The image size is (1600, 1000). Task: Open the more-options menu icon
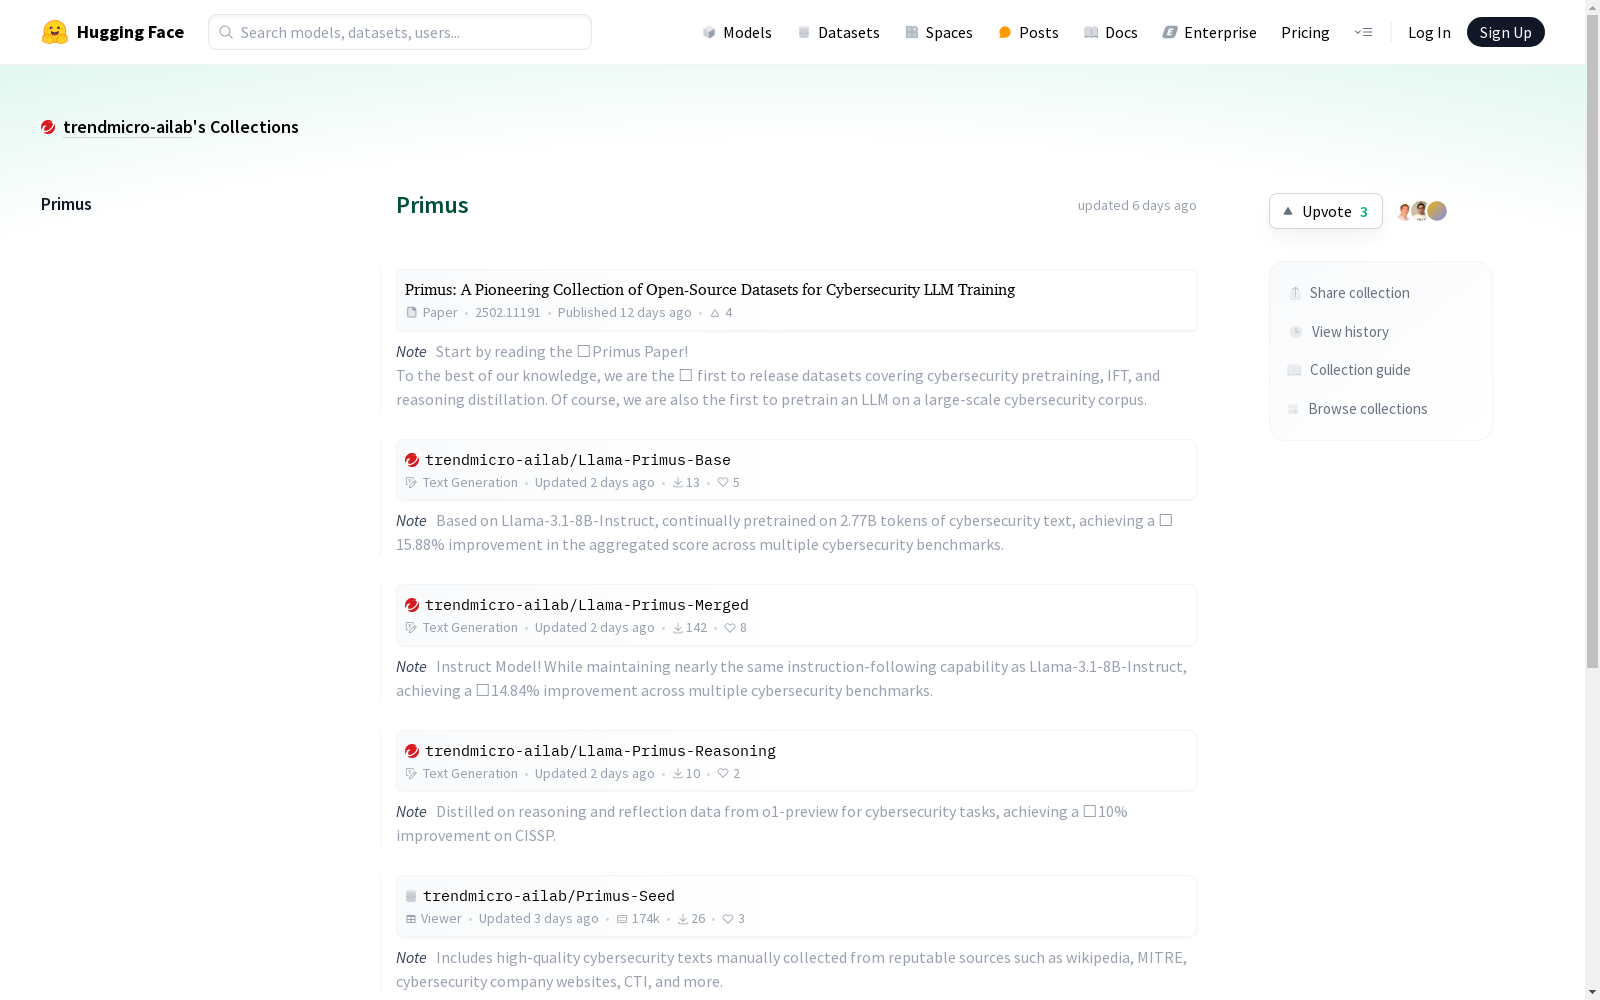[1363, 32]
